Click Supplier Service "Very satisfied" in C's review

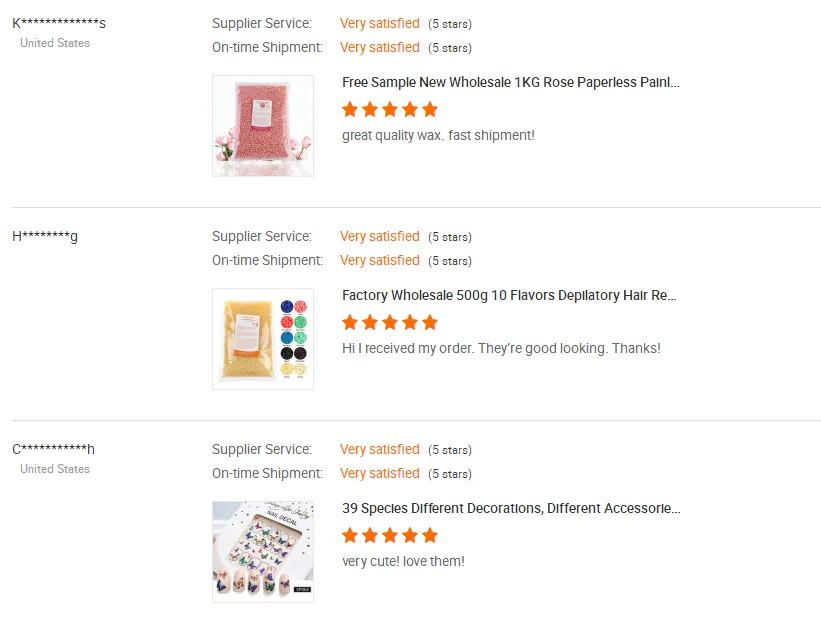click(x=379, y=449)
